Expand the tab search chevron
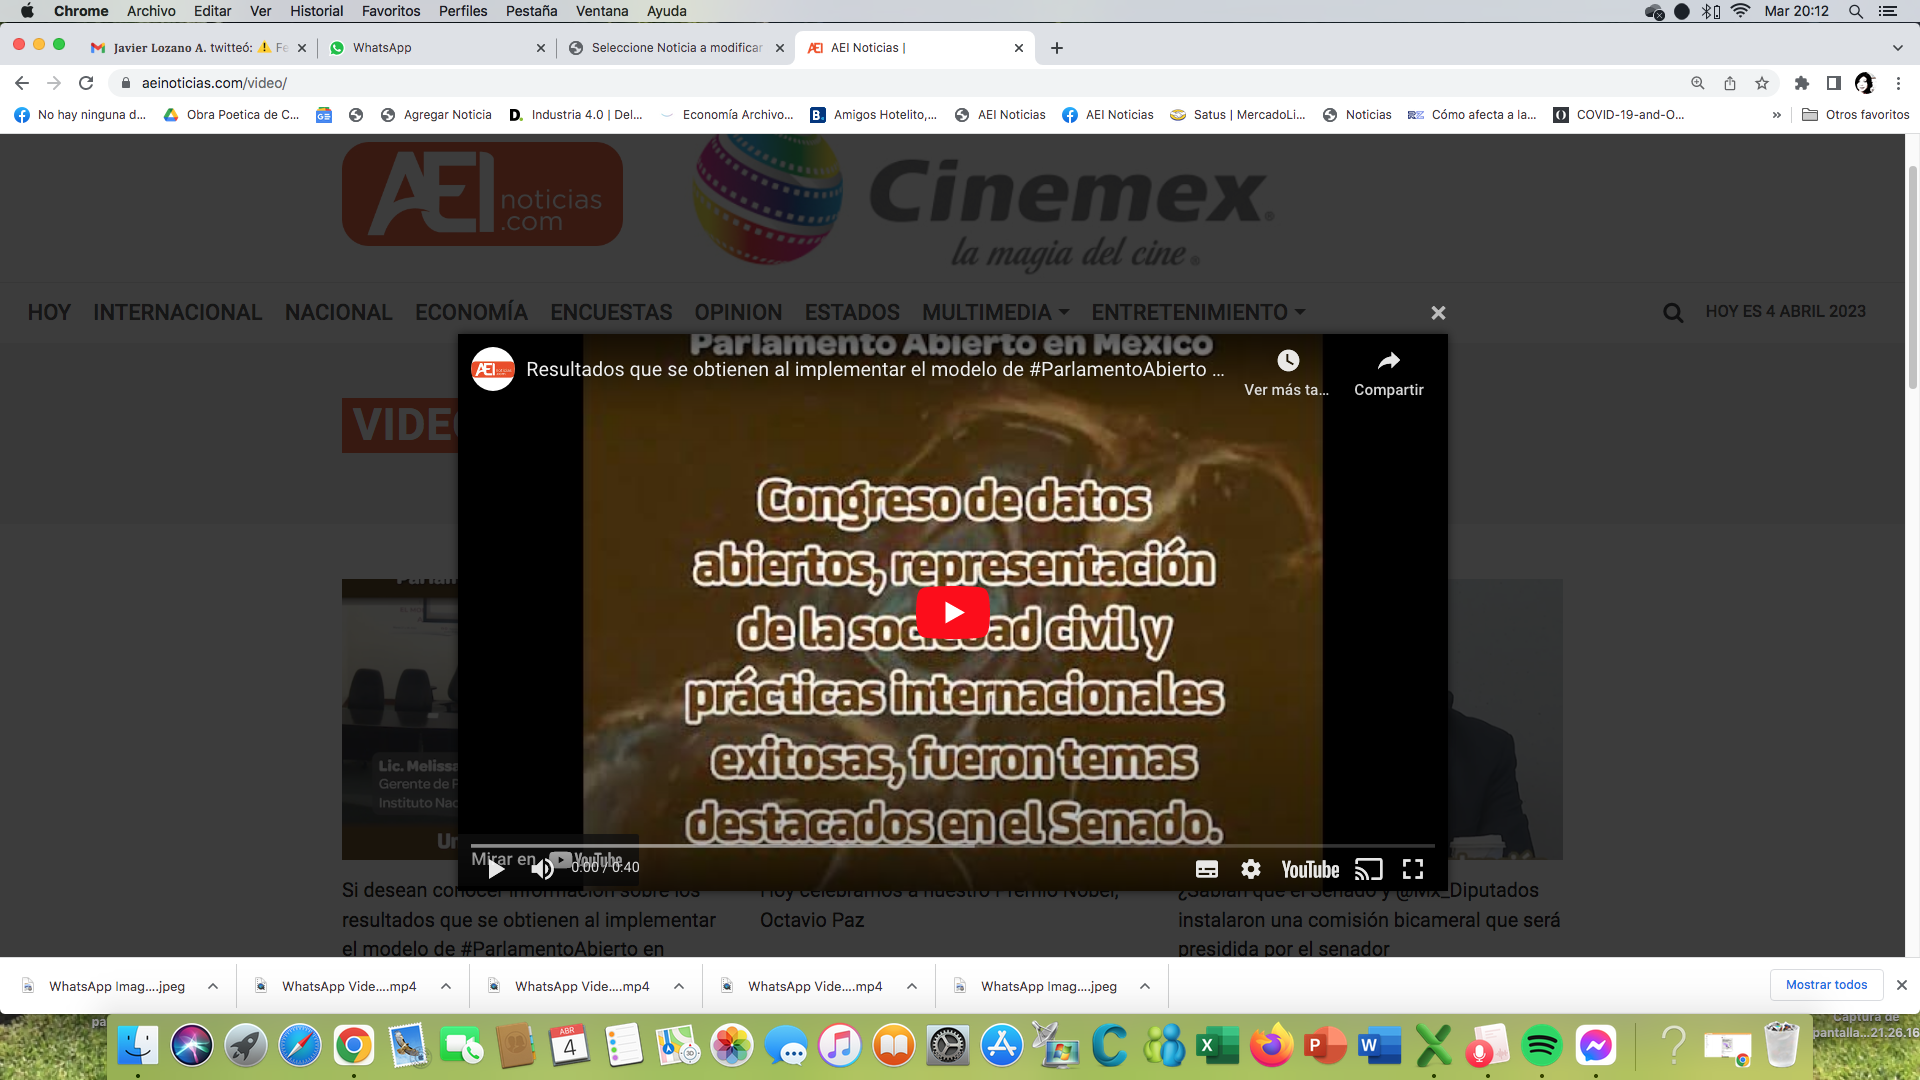This screenshot has width=1920, height=1080. pos(1898,48)
